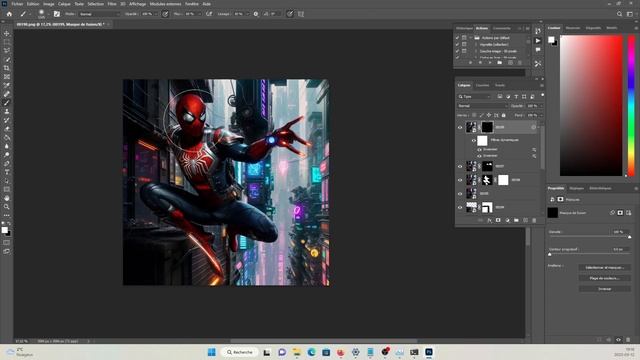Delete layer using the trash icon
This screenshot has width=640, height=360.
pyautogui.click(x=534, y=220)
